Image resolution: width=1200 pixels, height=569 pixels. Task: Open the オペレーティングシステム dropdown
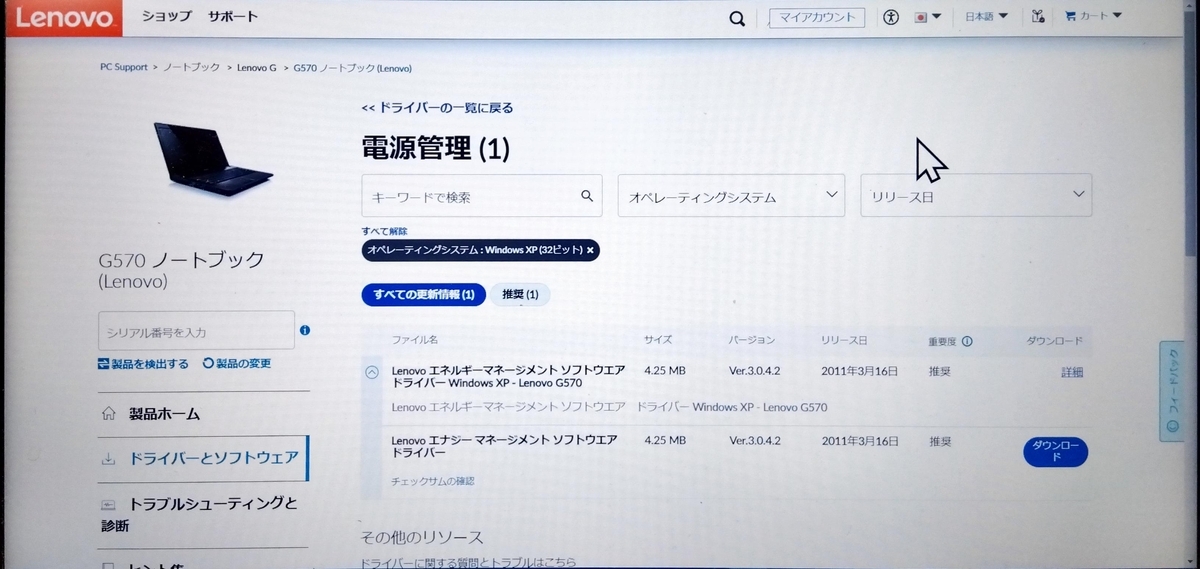(732, 196)
